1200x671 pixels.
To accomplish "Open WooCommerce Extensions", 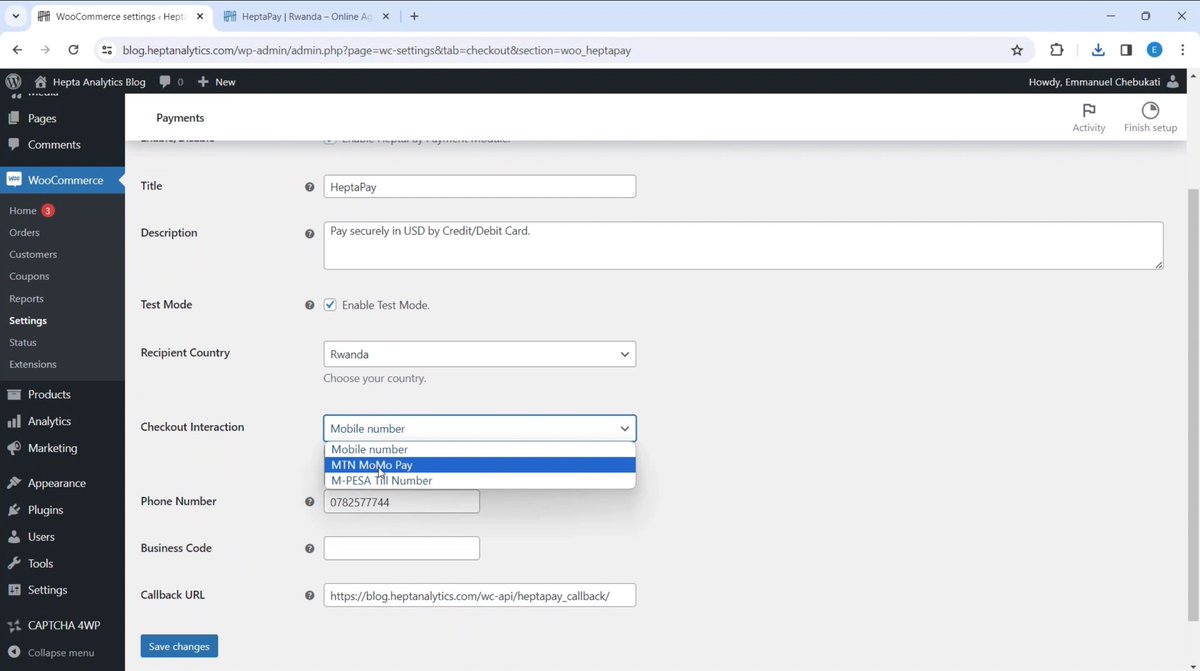I will pyautogui.click(x=33, y=365).
